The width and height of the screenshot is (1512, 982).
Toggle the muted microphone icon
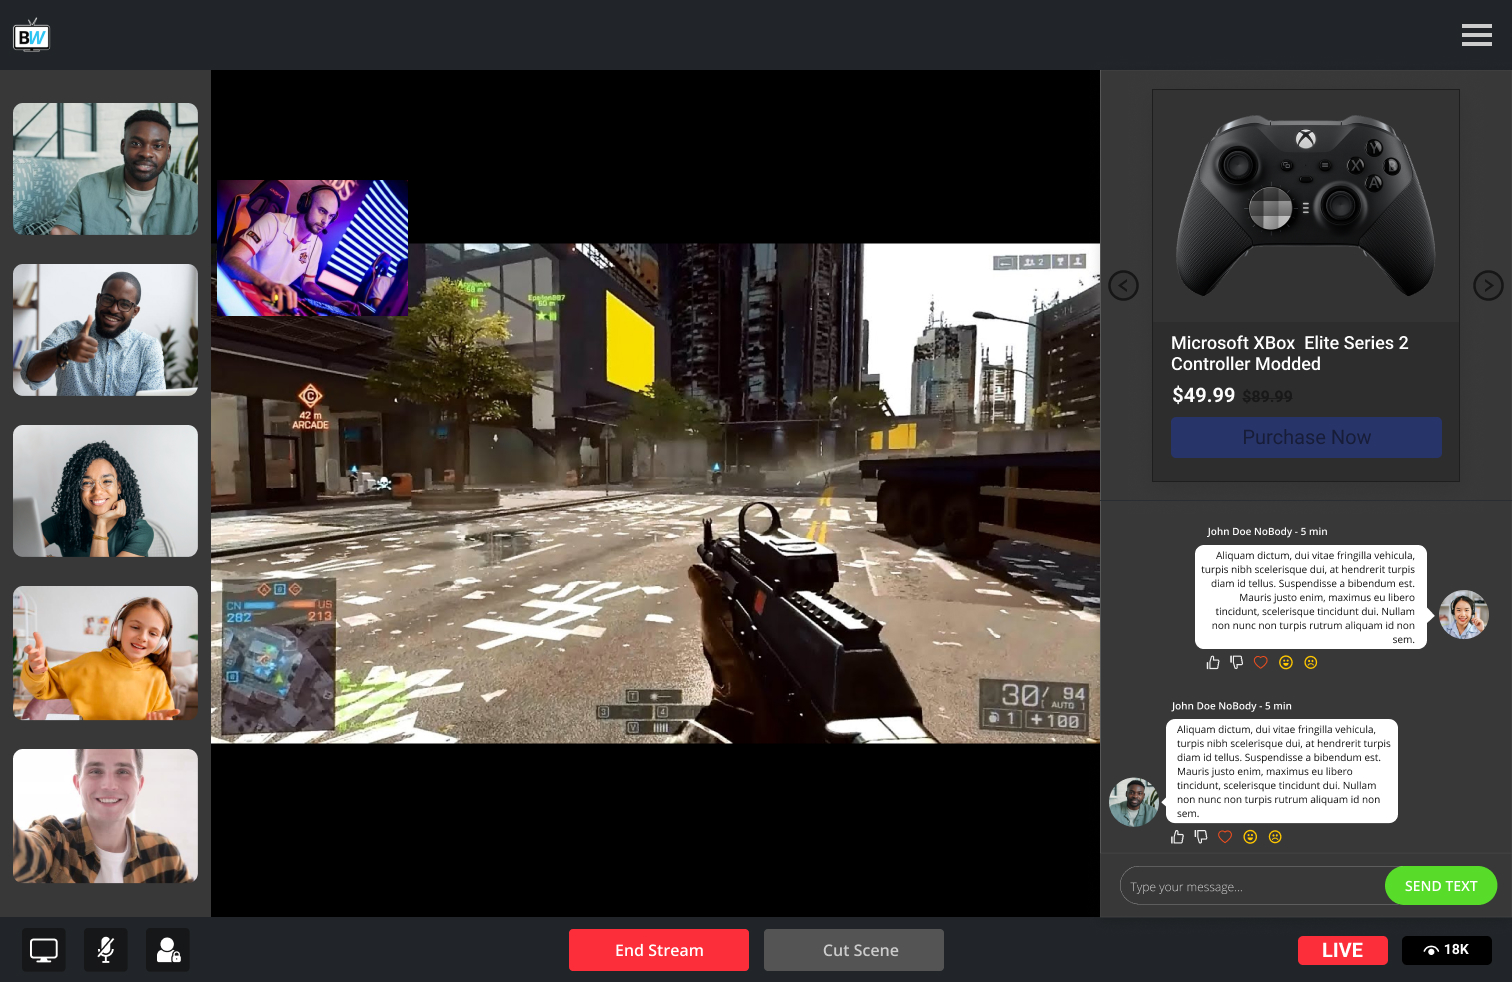click(106, 950)
